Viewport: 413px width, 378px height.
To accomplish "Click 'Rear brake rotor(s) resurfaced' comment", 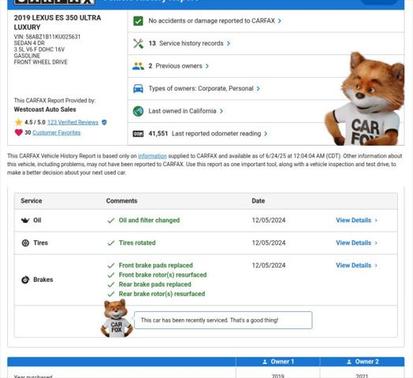I will [162, 294].
